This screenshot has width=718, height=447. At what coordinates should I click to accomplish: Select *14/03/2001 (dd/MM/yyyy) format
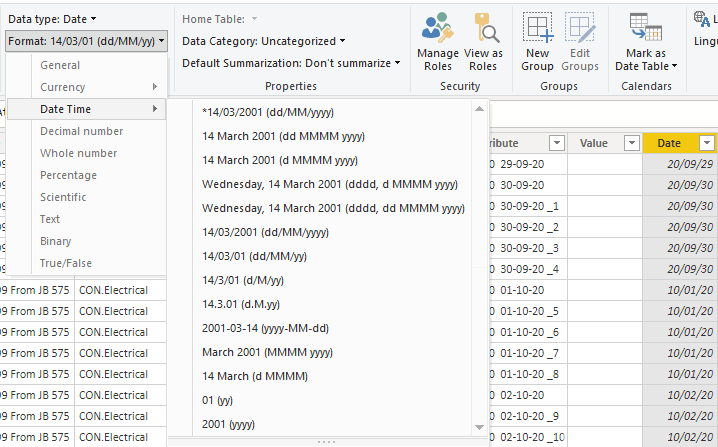click(320, 112)
